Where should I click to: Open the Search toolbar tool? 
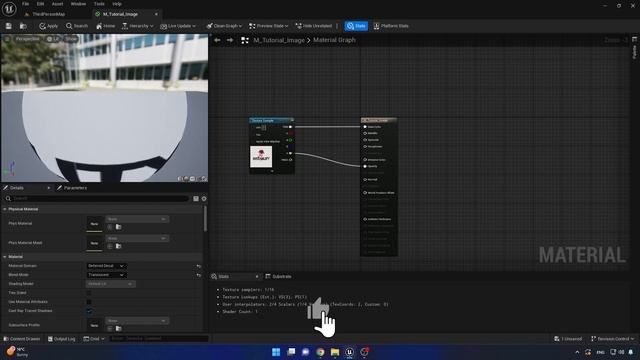tap(77, 26)
